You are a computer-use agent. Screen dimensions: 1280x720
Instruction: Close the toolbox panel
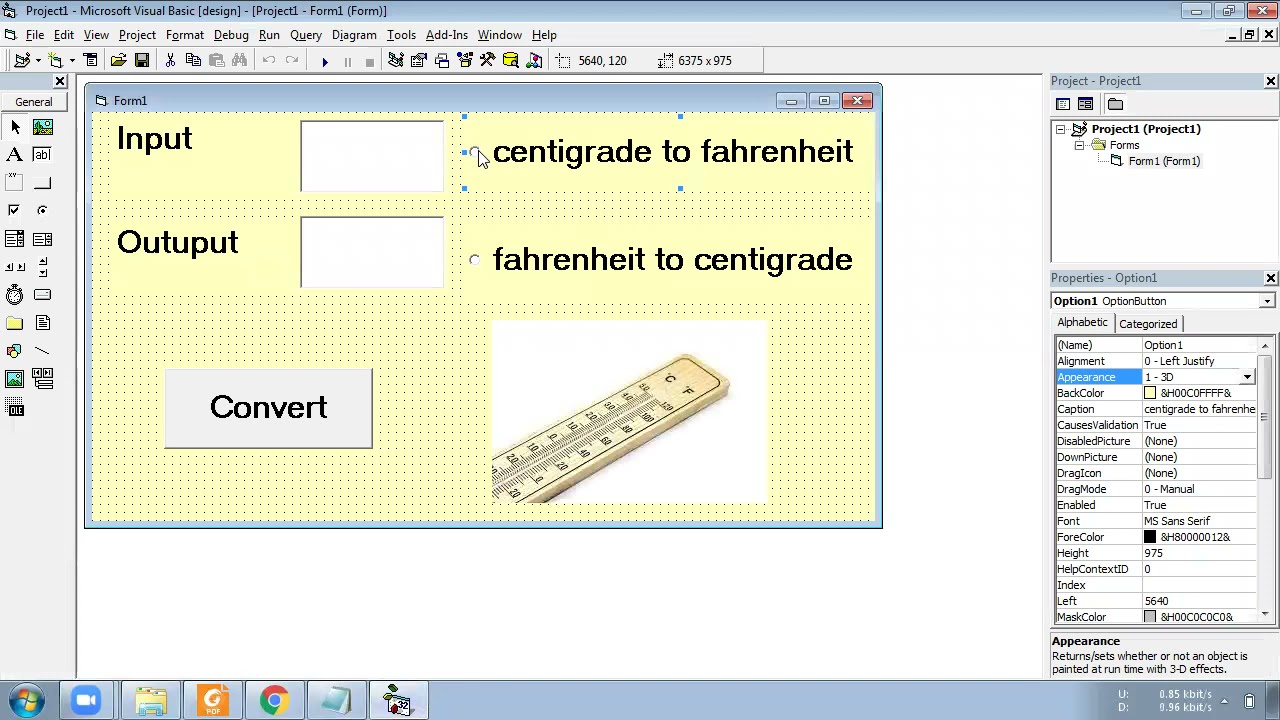coord(60,81)
